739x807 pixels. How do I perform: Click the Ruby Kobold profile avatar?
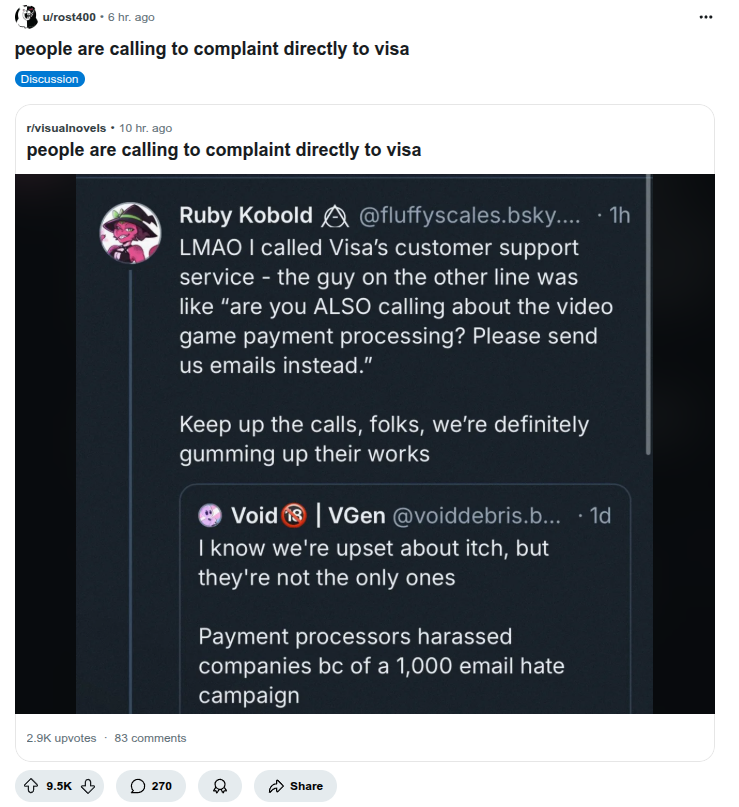(130, 233)
